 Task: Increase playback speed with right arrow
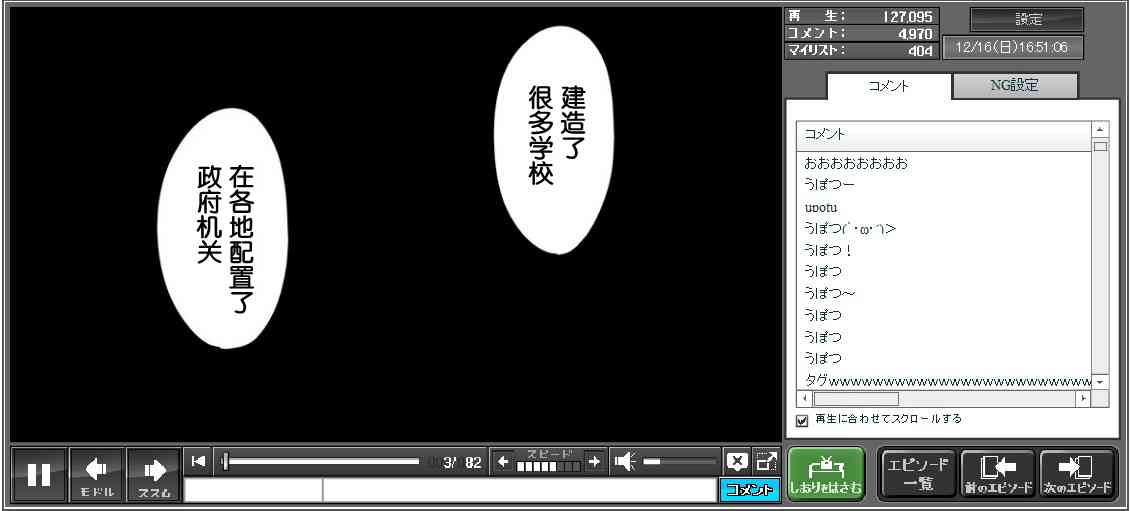coord(593,461)
